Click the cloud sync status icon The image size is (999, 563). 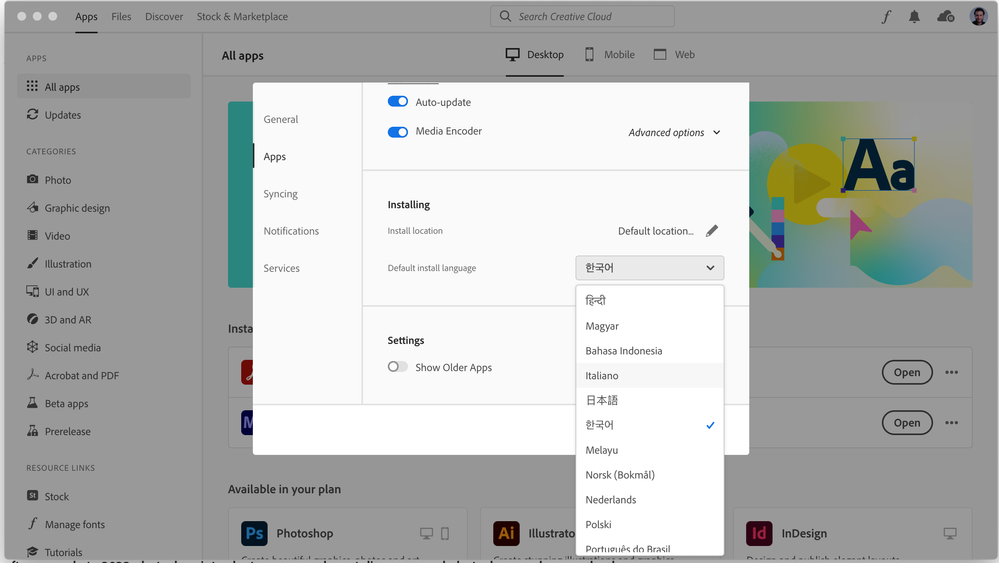tap(945, 17)
